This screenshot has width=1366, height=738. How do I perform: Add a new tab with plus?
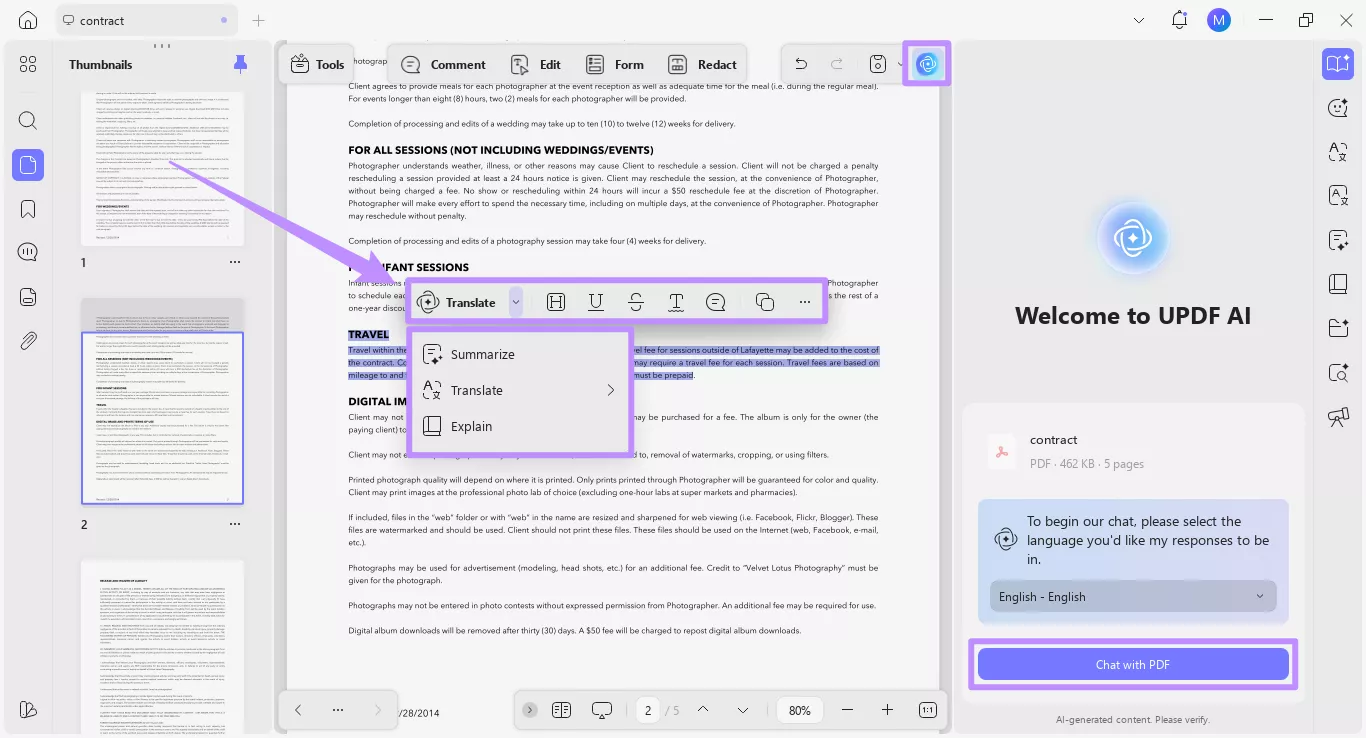[258, 20]
